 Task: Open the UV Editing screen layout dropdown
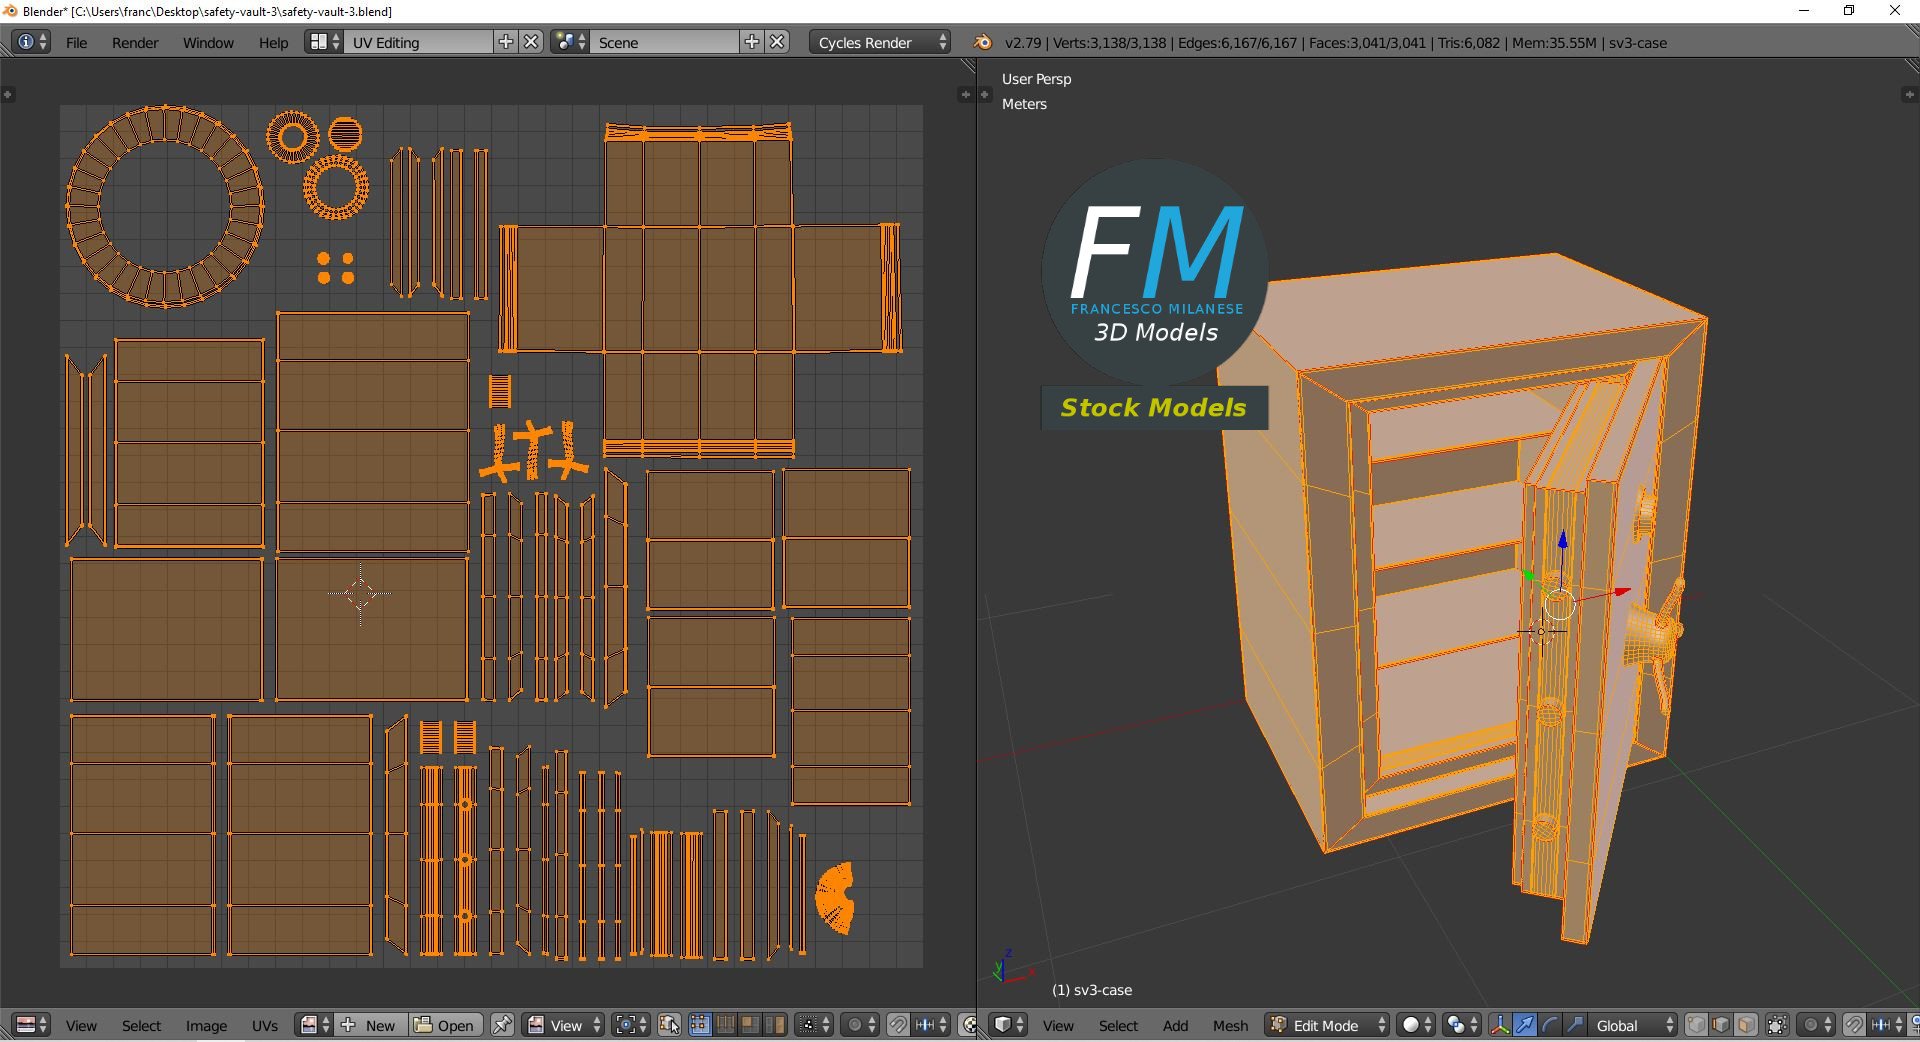[324, 42]
